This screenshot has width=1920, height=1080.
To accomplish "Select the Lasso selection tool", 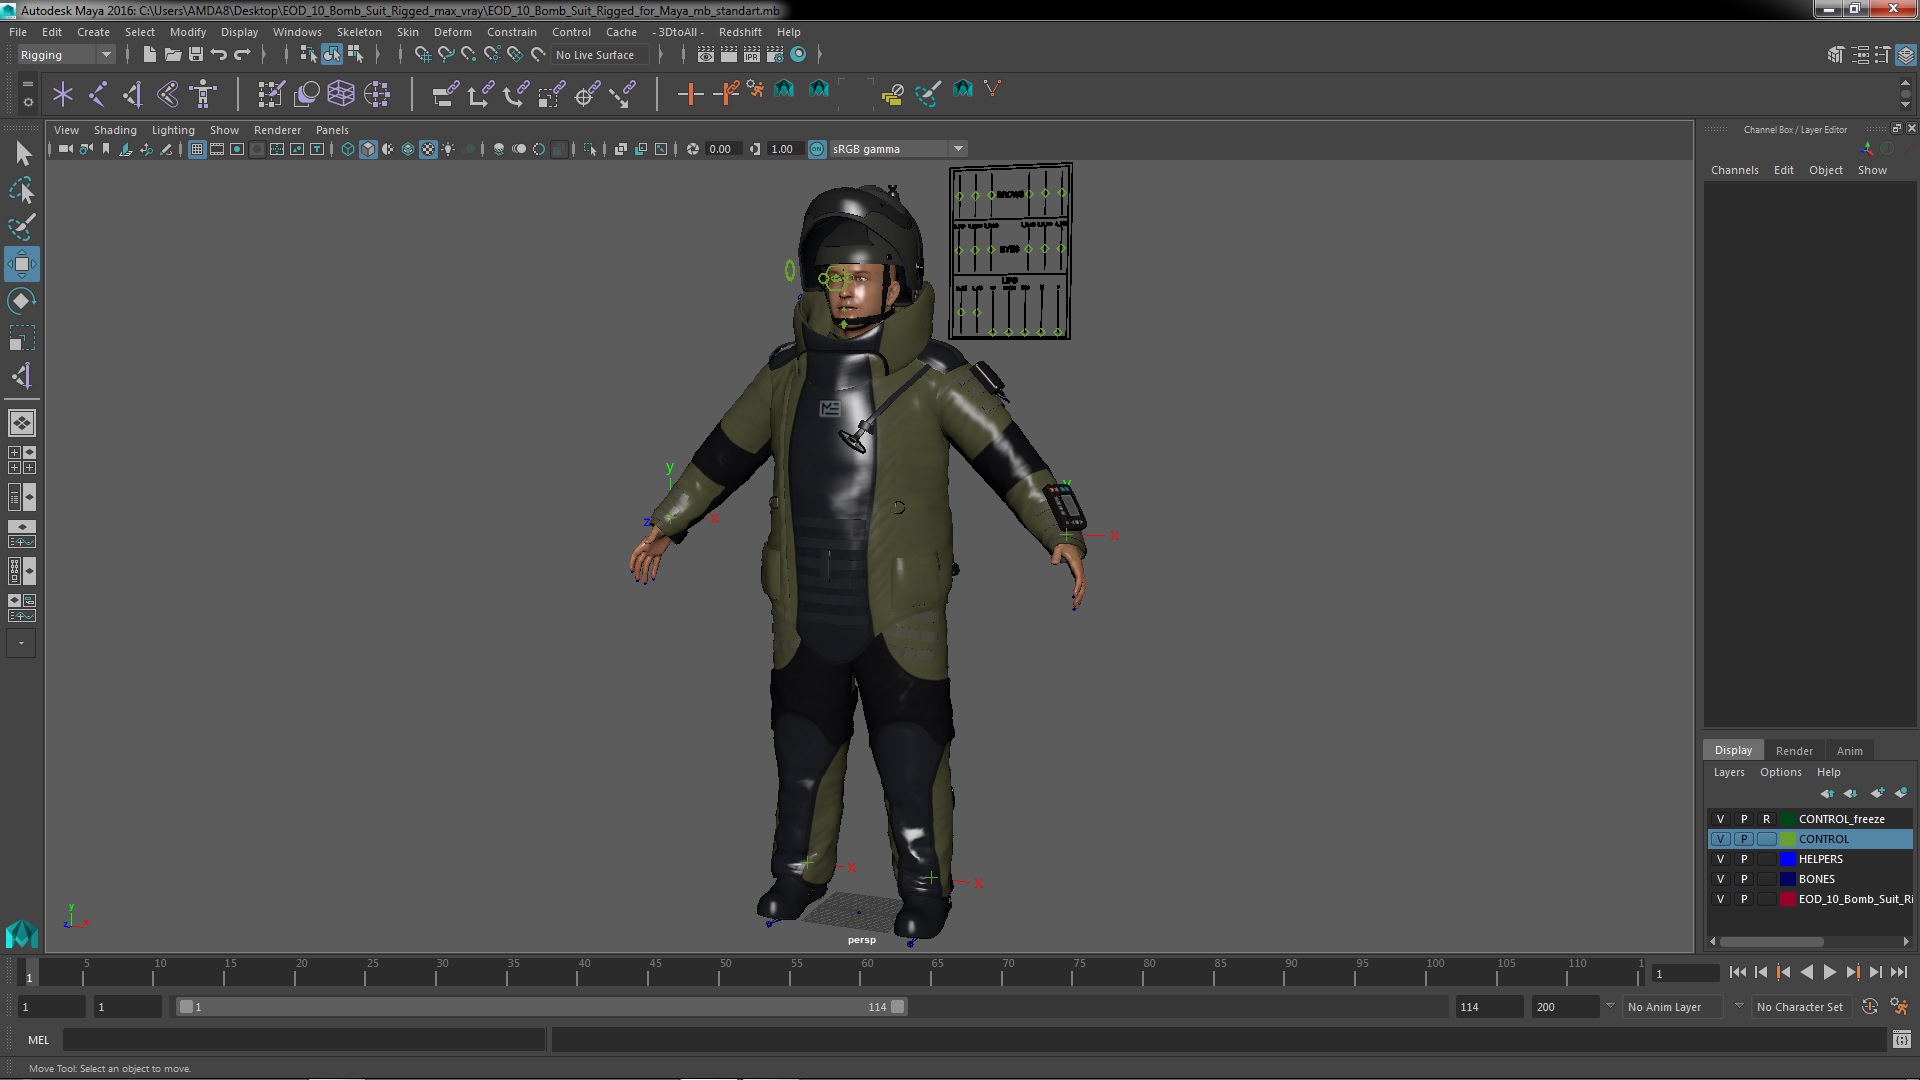I will (21, 190).
